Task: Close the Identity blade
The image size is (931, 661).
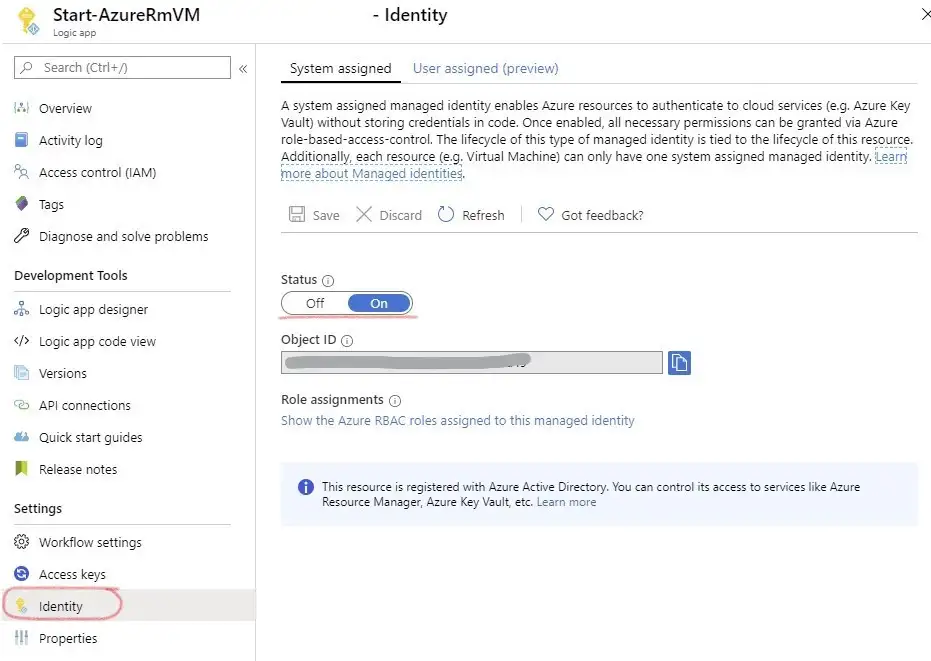Action: (x=925, y=14)
